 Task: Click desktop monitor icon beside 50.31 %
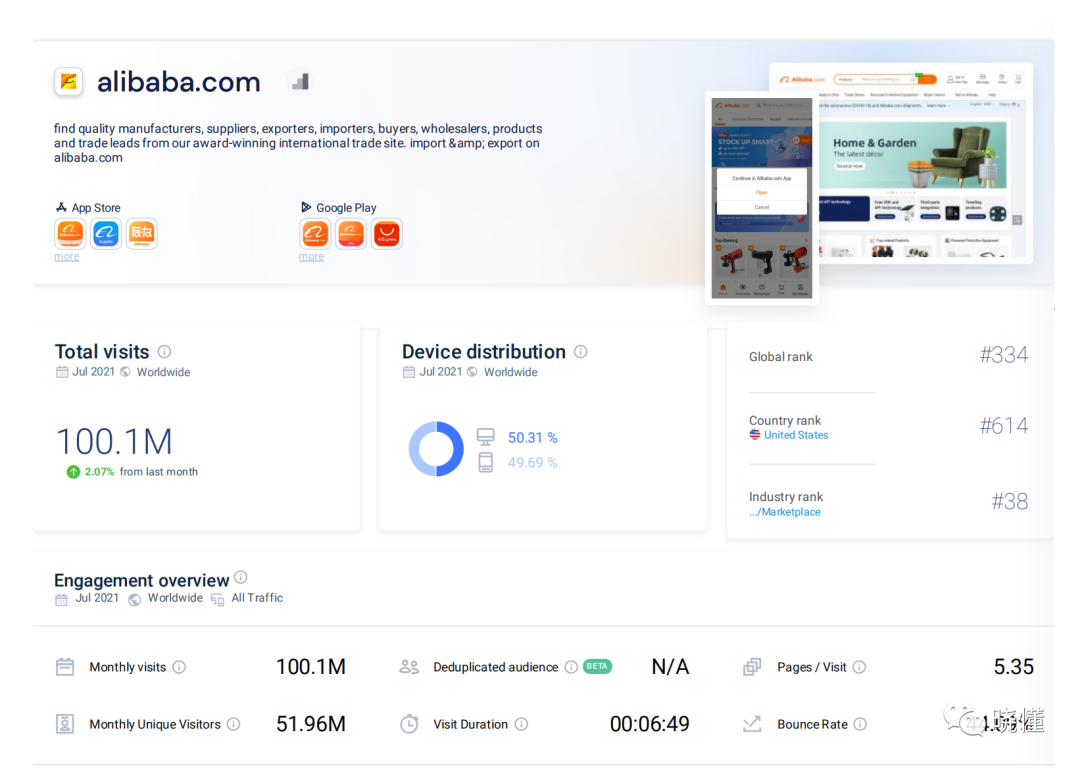(486, 437)
